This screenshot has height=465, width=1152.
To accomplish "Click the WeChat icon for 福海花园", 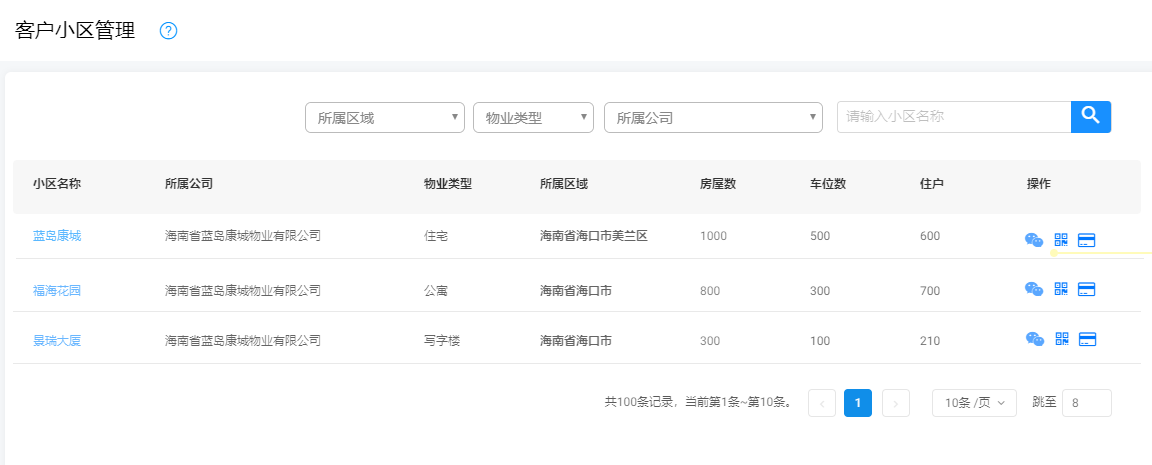I will (1034, 289).
